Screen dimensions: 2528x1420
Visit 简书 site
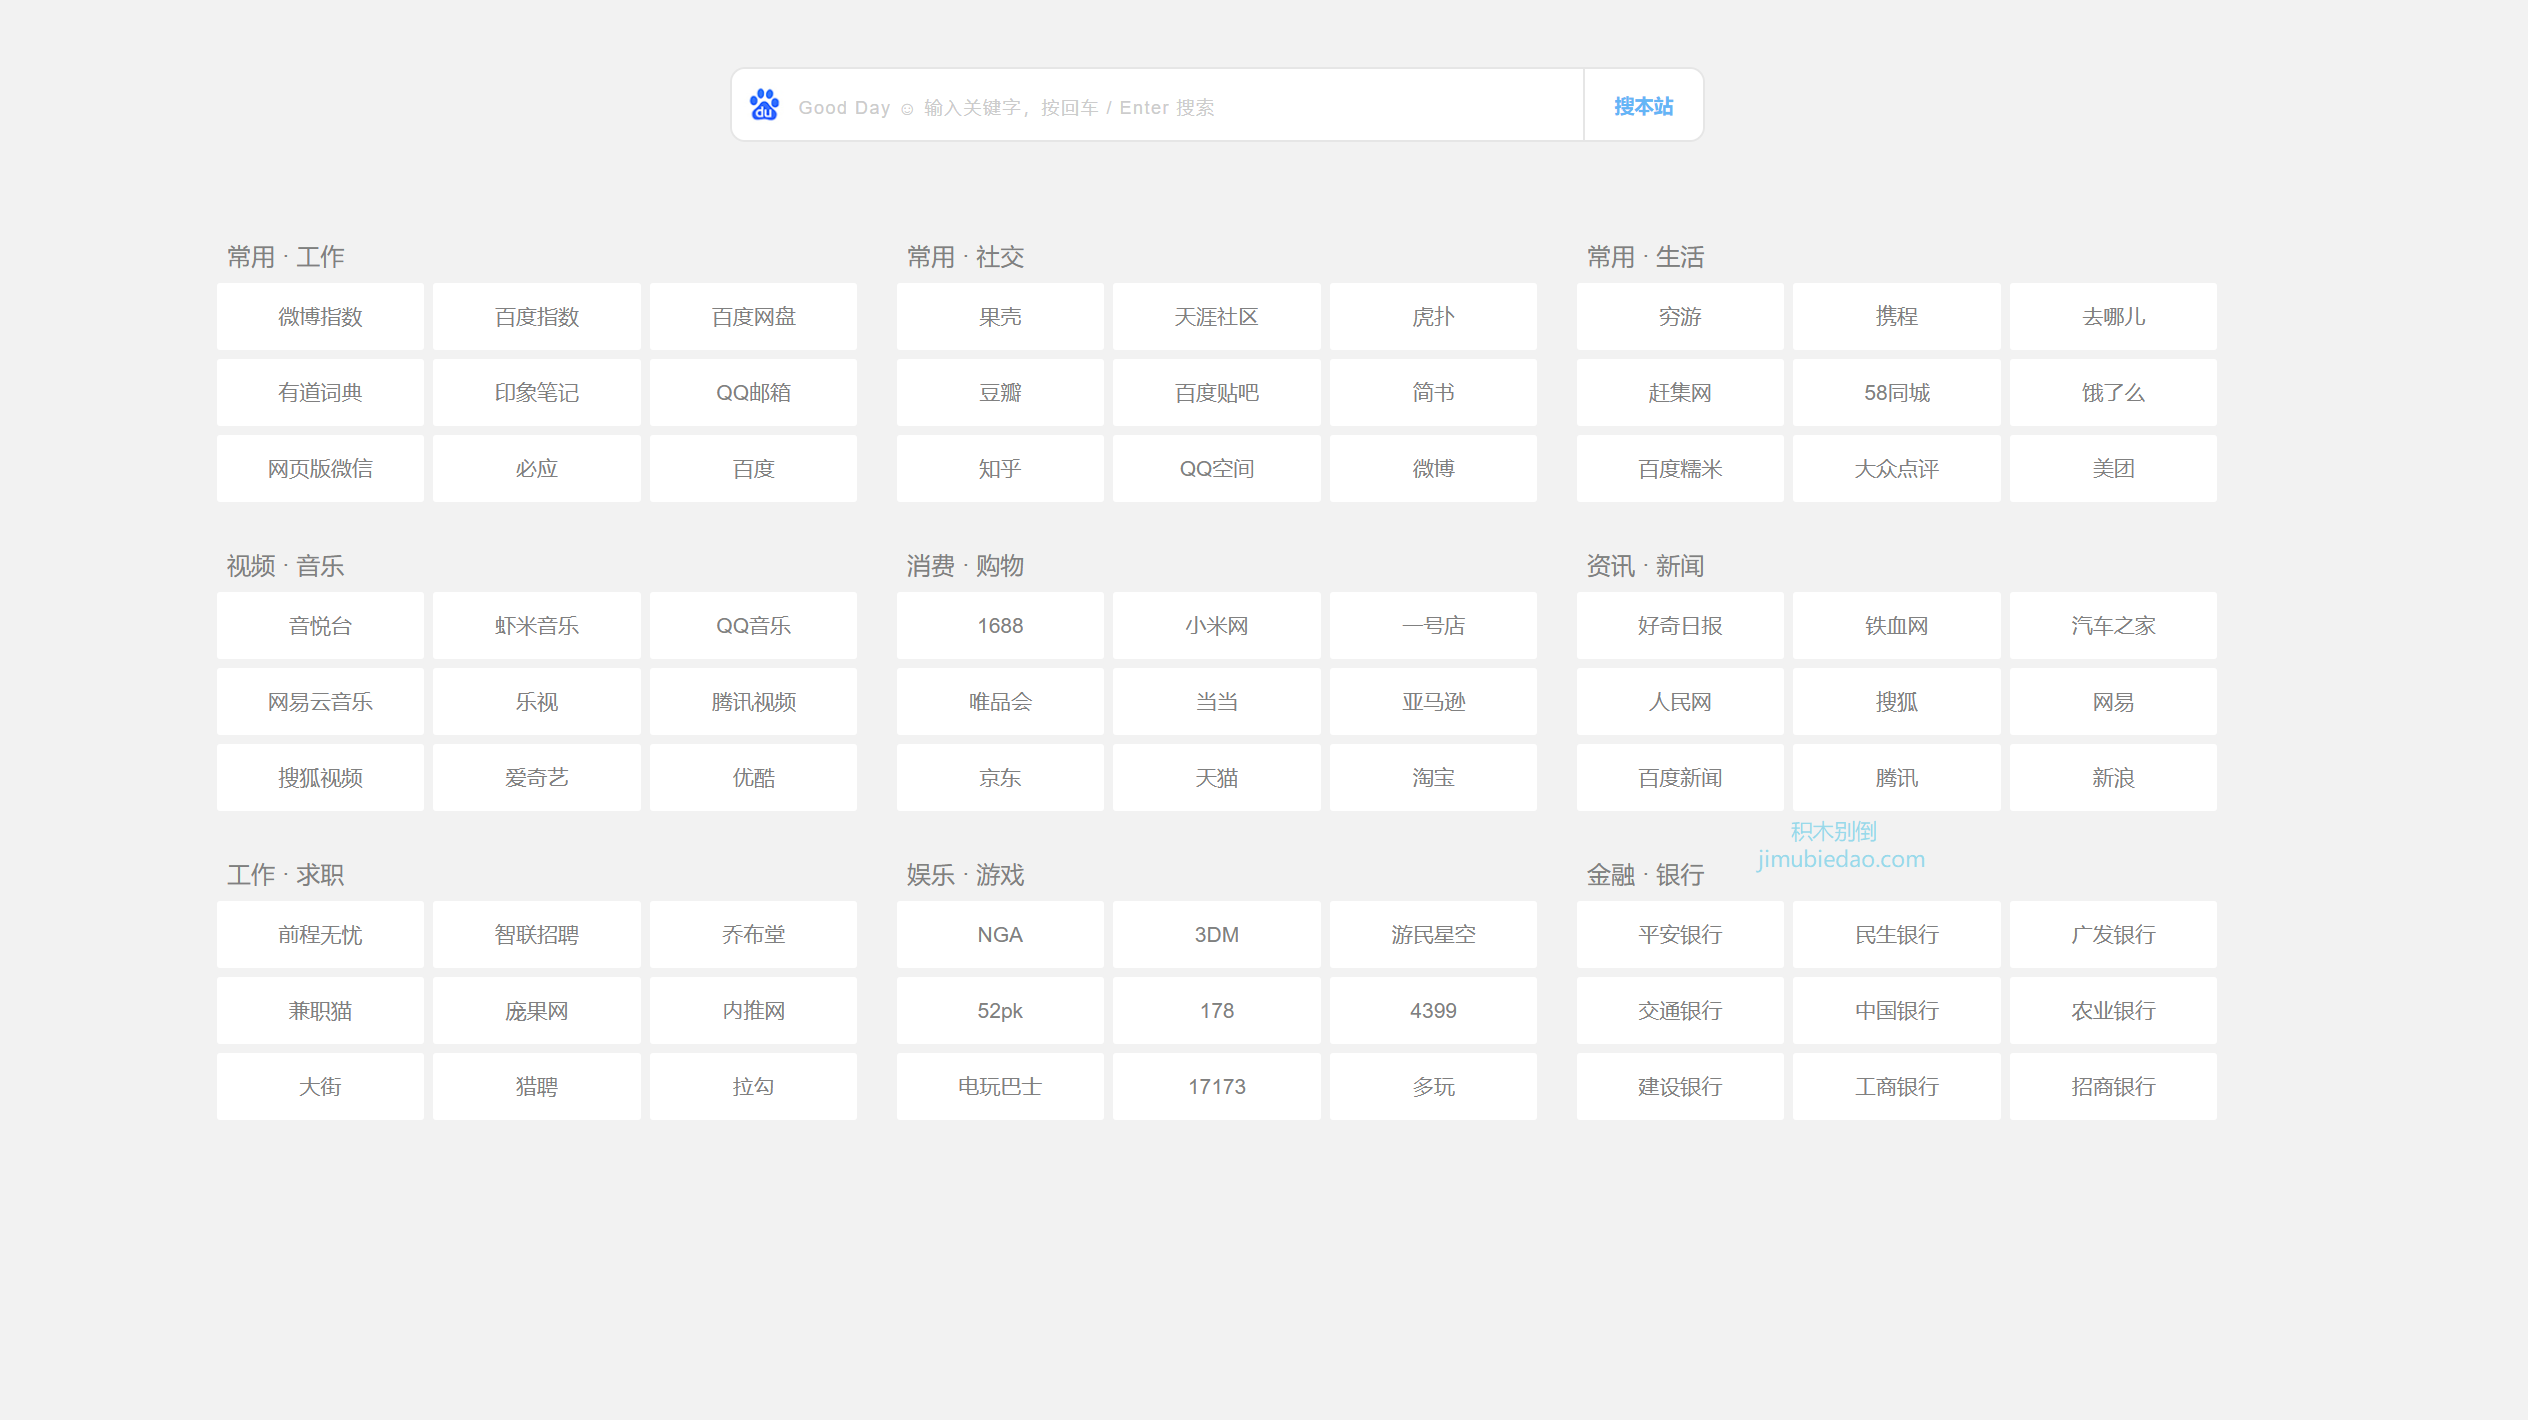pos(1433,393)
